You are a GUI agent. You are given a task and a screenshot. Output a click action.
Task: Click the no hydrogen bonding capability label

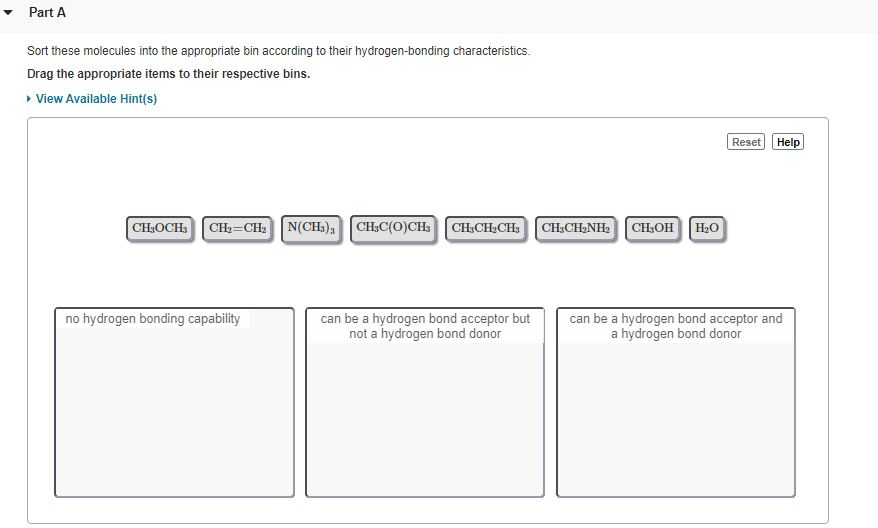pos(153,319)
